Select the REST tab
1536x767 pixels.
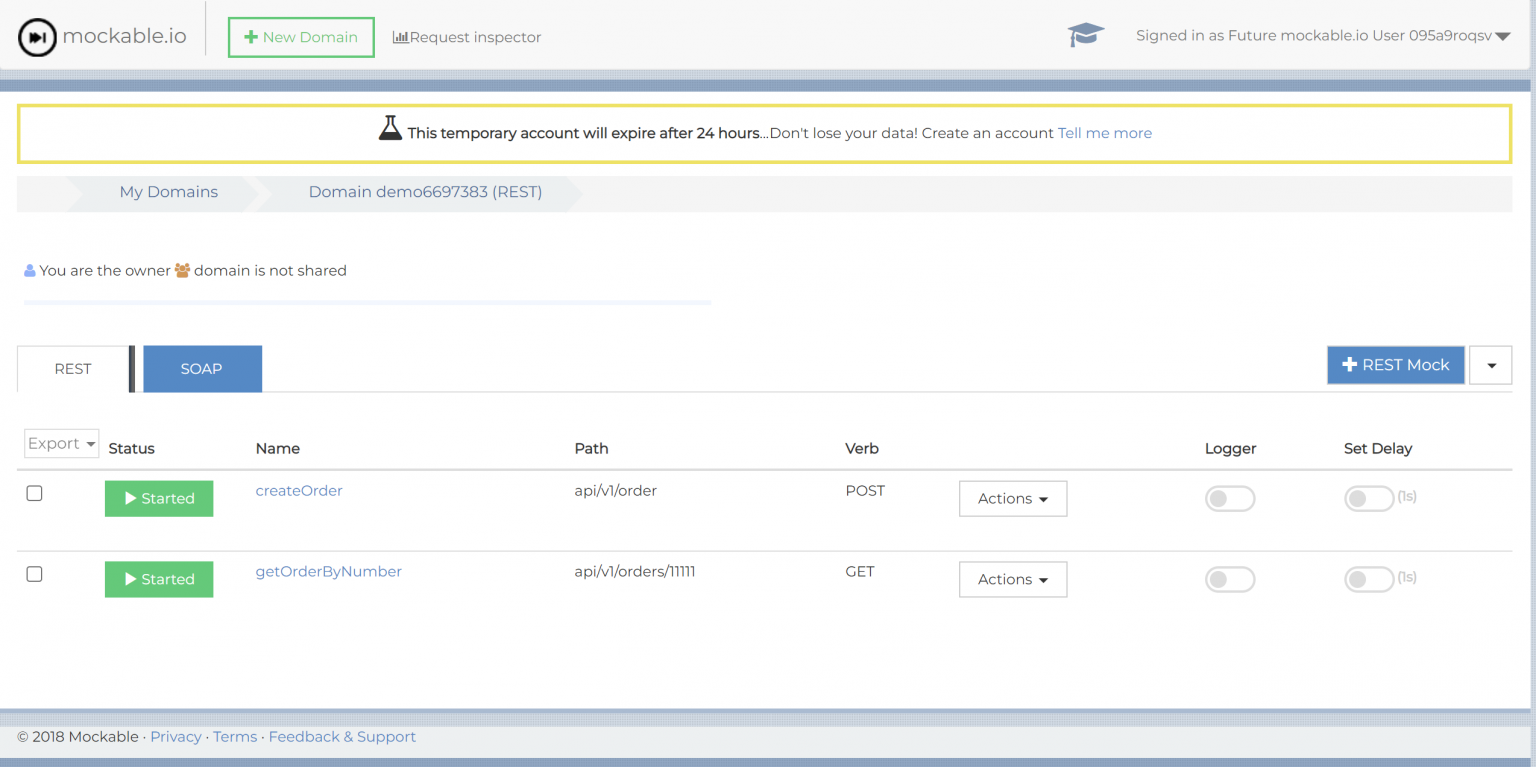(x=72, y=368)
